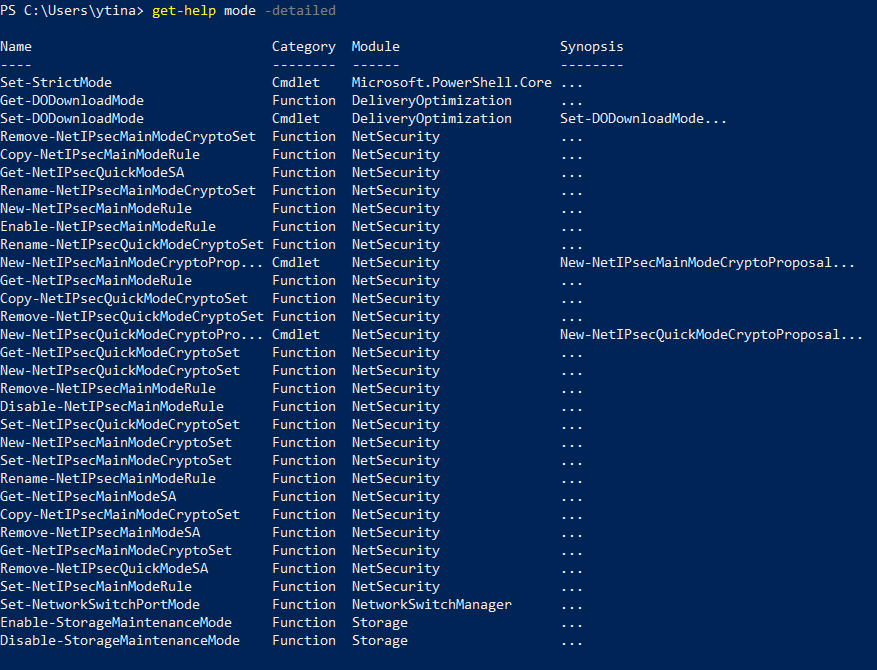Screen dimensions: 877x670
Task: Click the 'PS C:\Users\ytina>' prompt text
Action: click(x=72, y=11)
